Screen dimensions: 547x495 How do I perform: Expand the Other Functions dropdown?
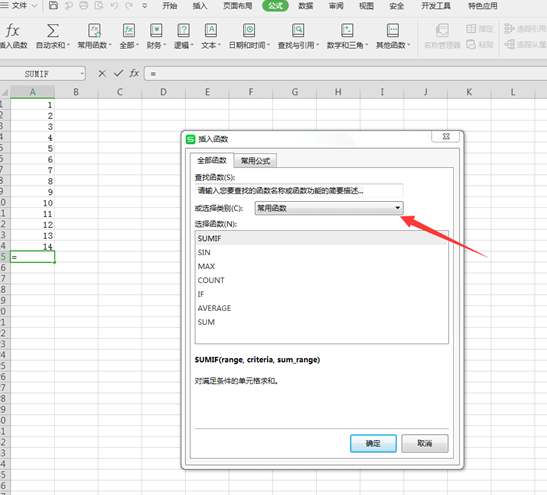(393, 36)
